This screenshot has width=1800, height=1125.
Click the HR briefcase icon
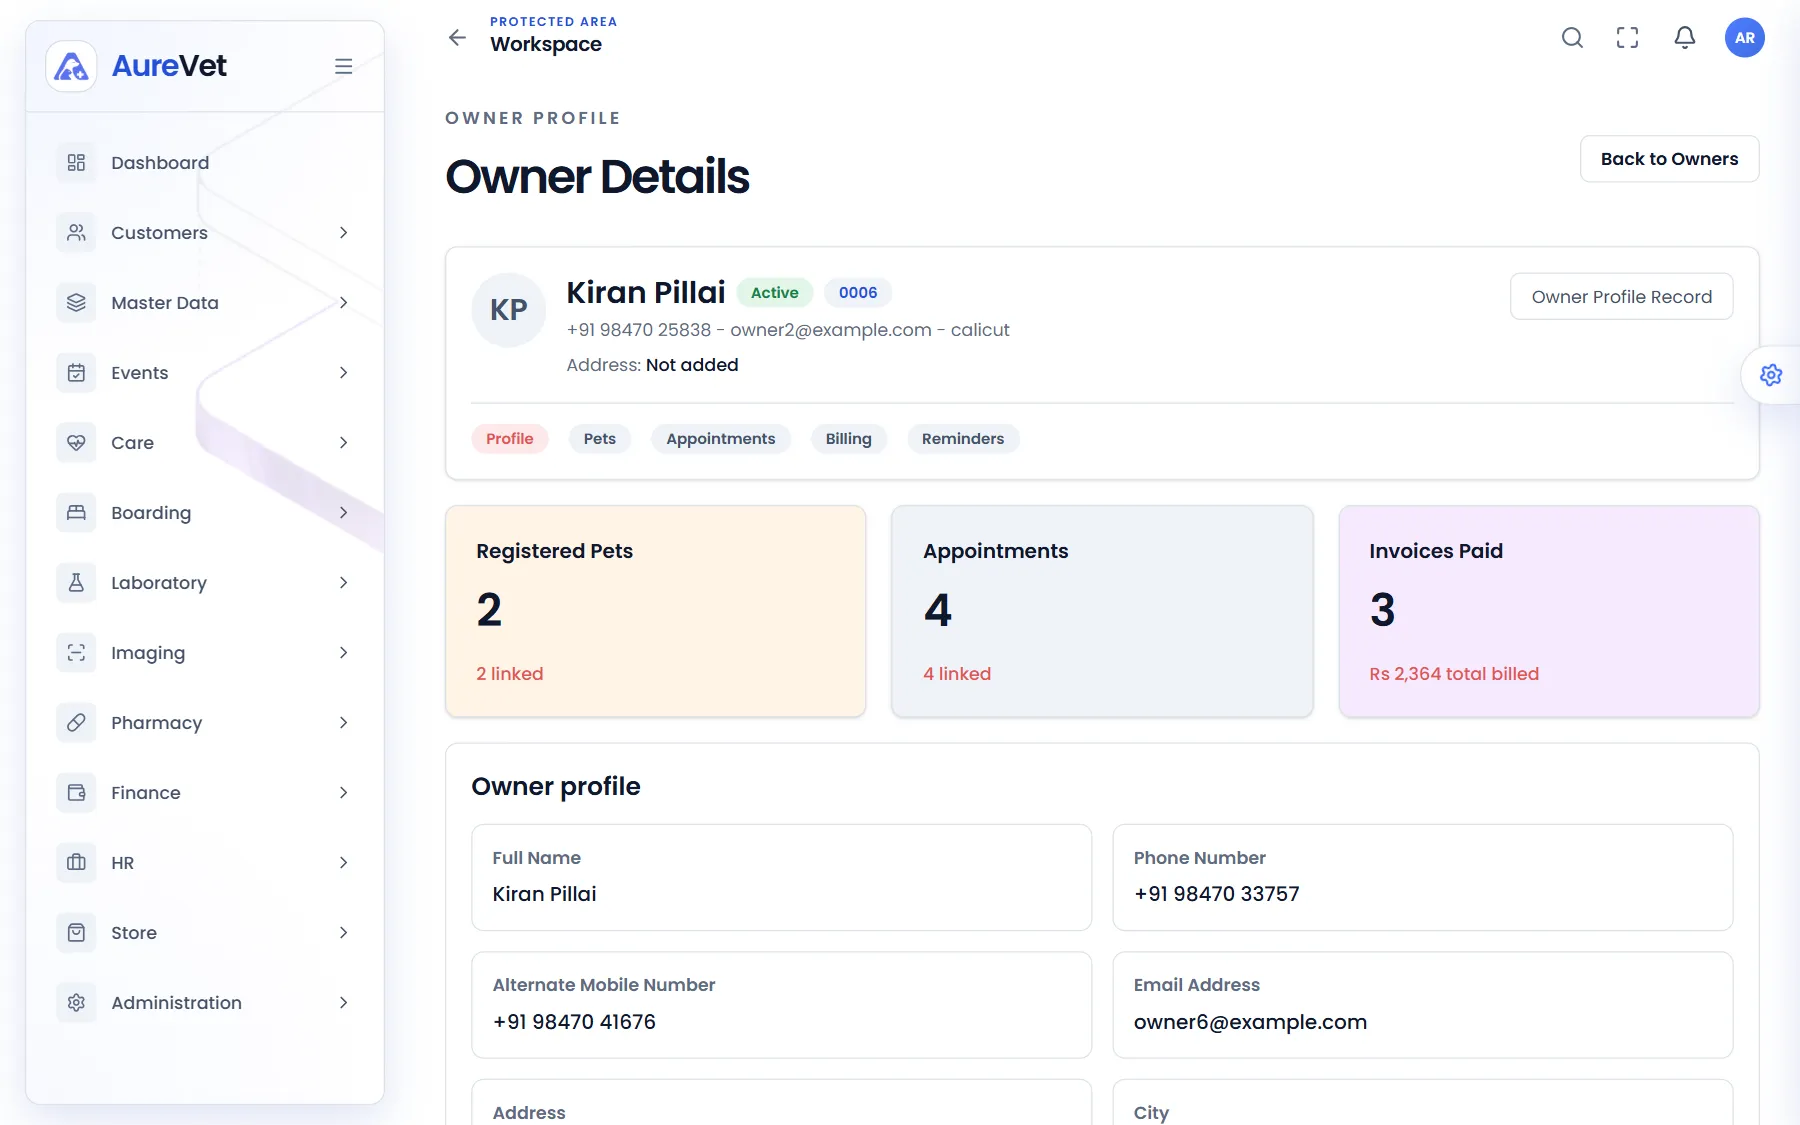76,862
